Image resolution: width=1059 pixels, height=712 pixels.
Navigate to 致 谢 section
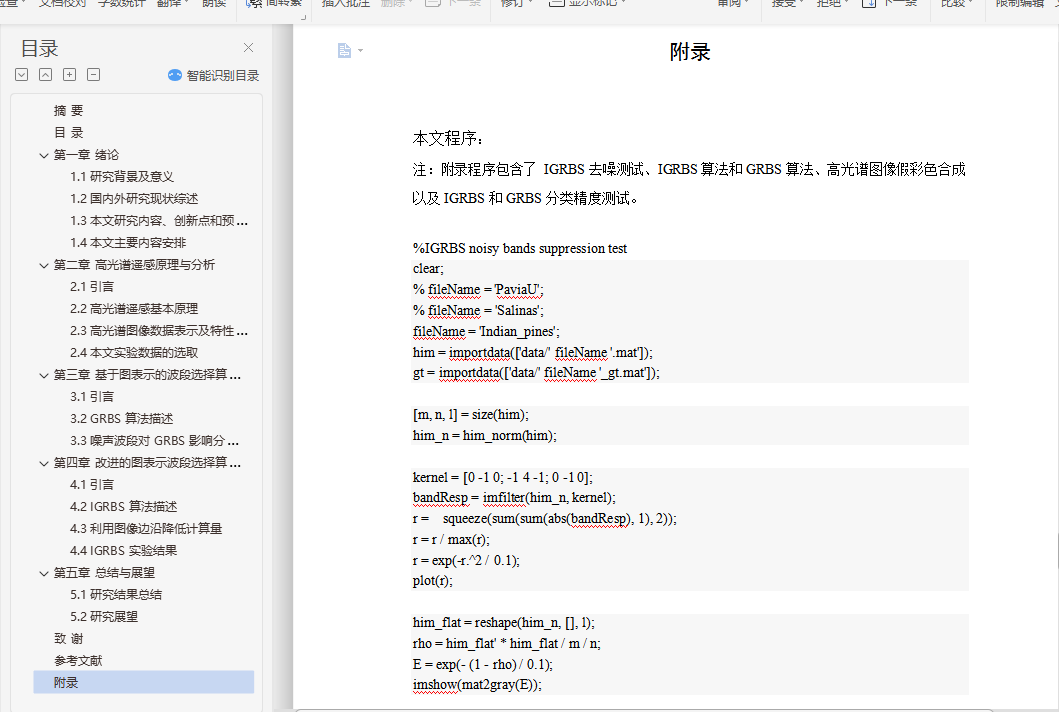coord(69,638)
